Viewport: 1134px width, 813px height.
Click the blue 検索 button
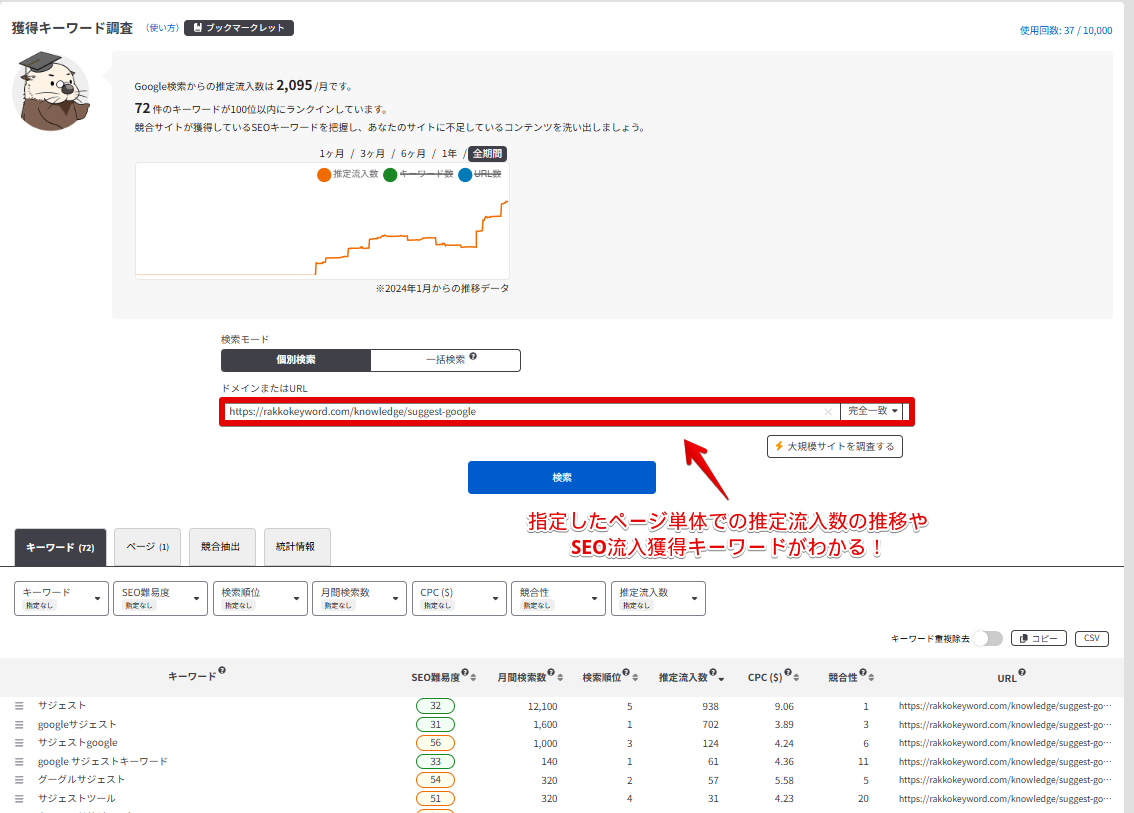tap(561, 478)
